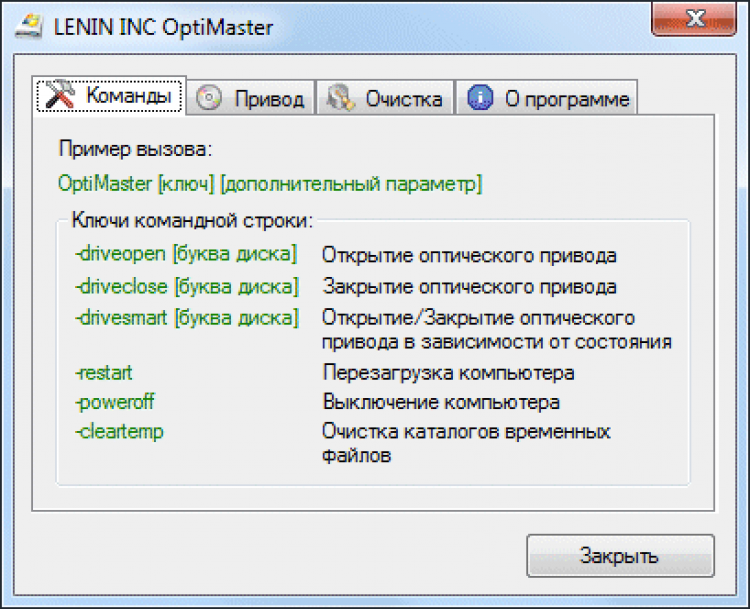Close the OptiMaster window with X
Image resolution: width=750 pixels, height=609 pixels.
[x=694, y=19]
